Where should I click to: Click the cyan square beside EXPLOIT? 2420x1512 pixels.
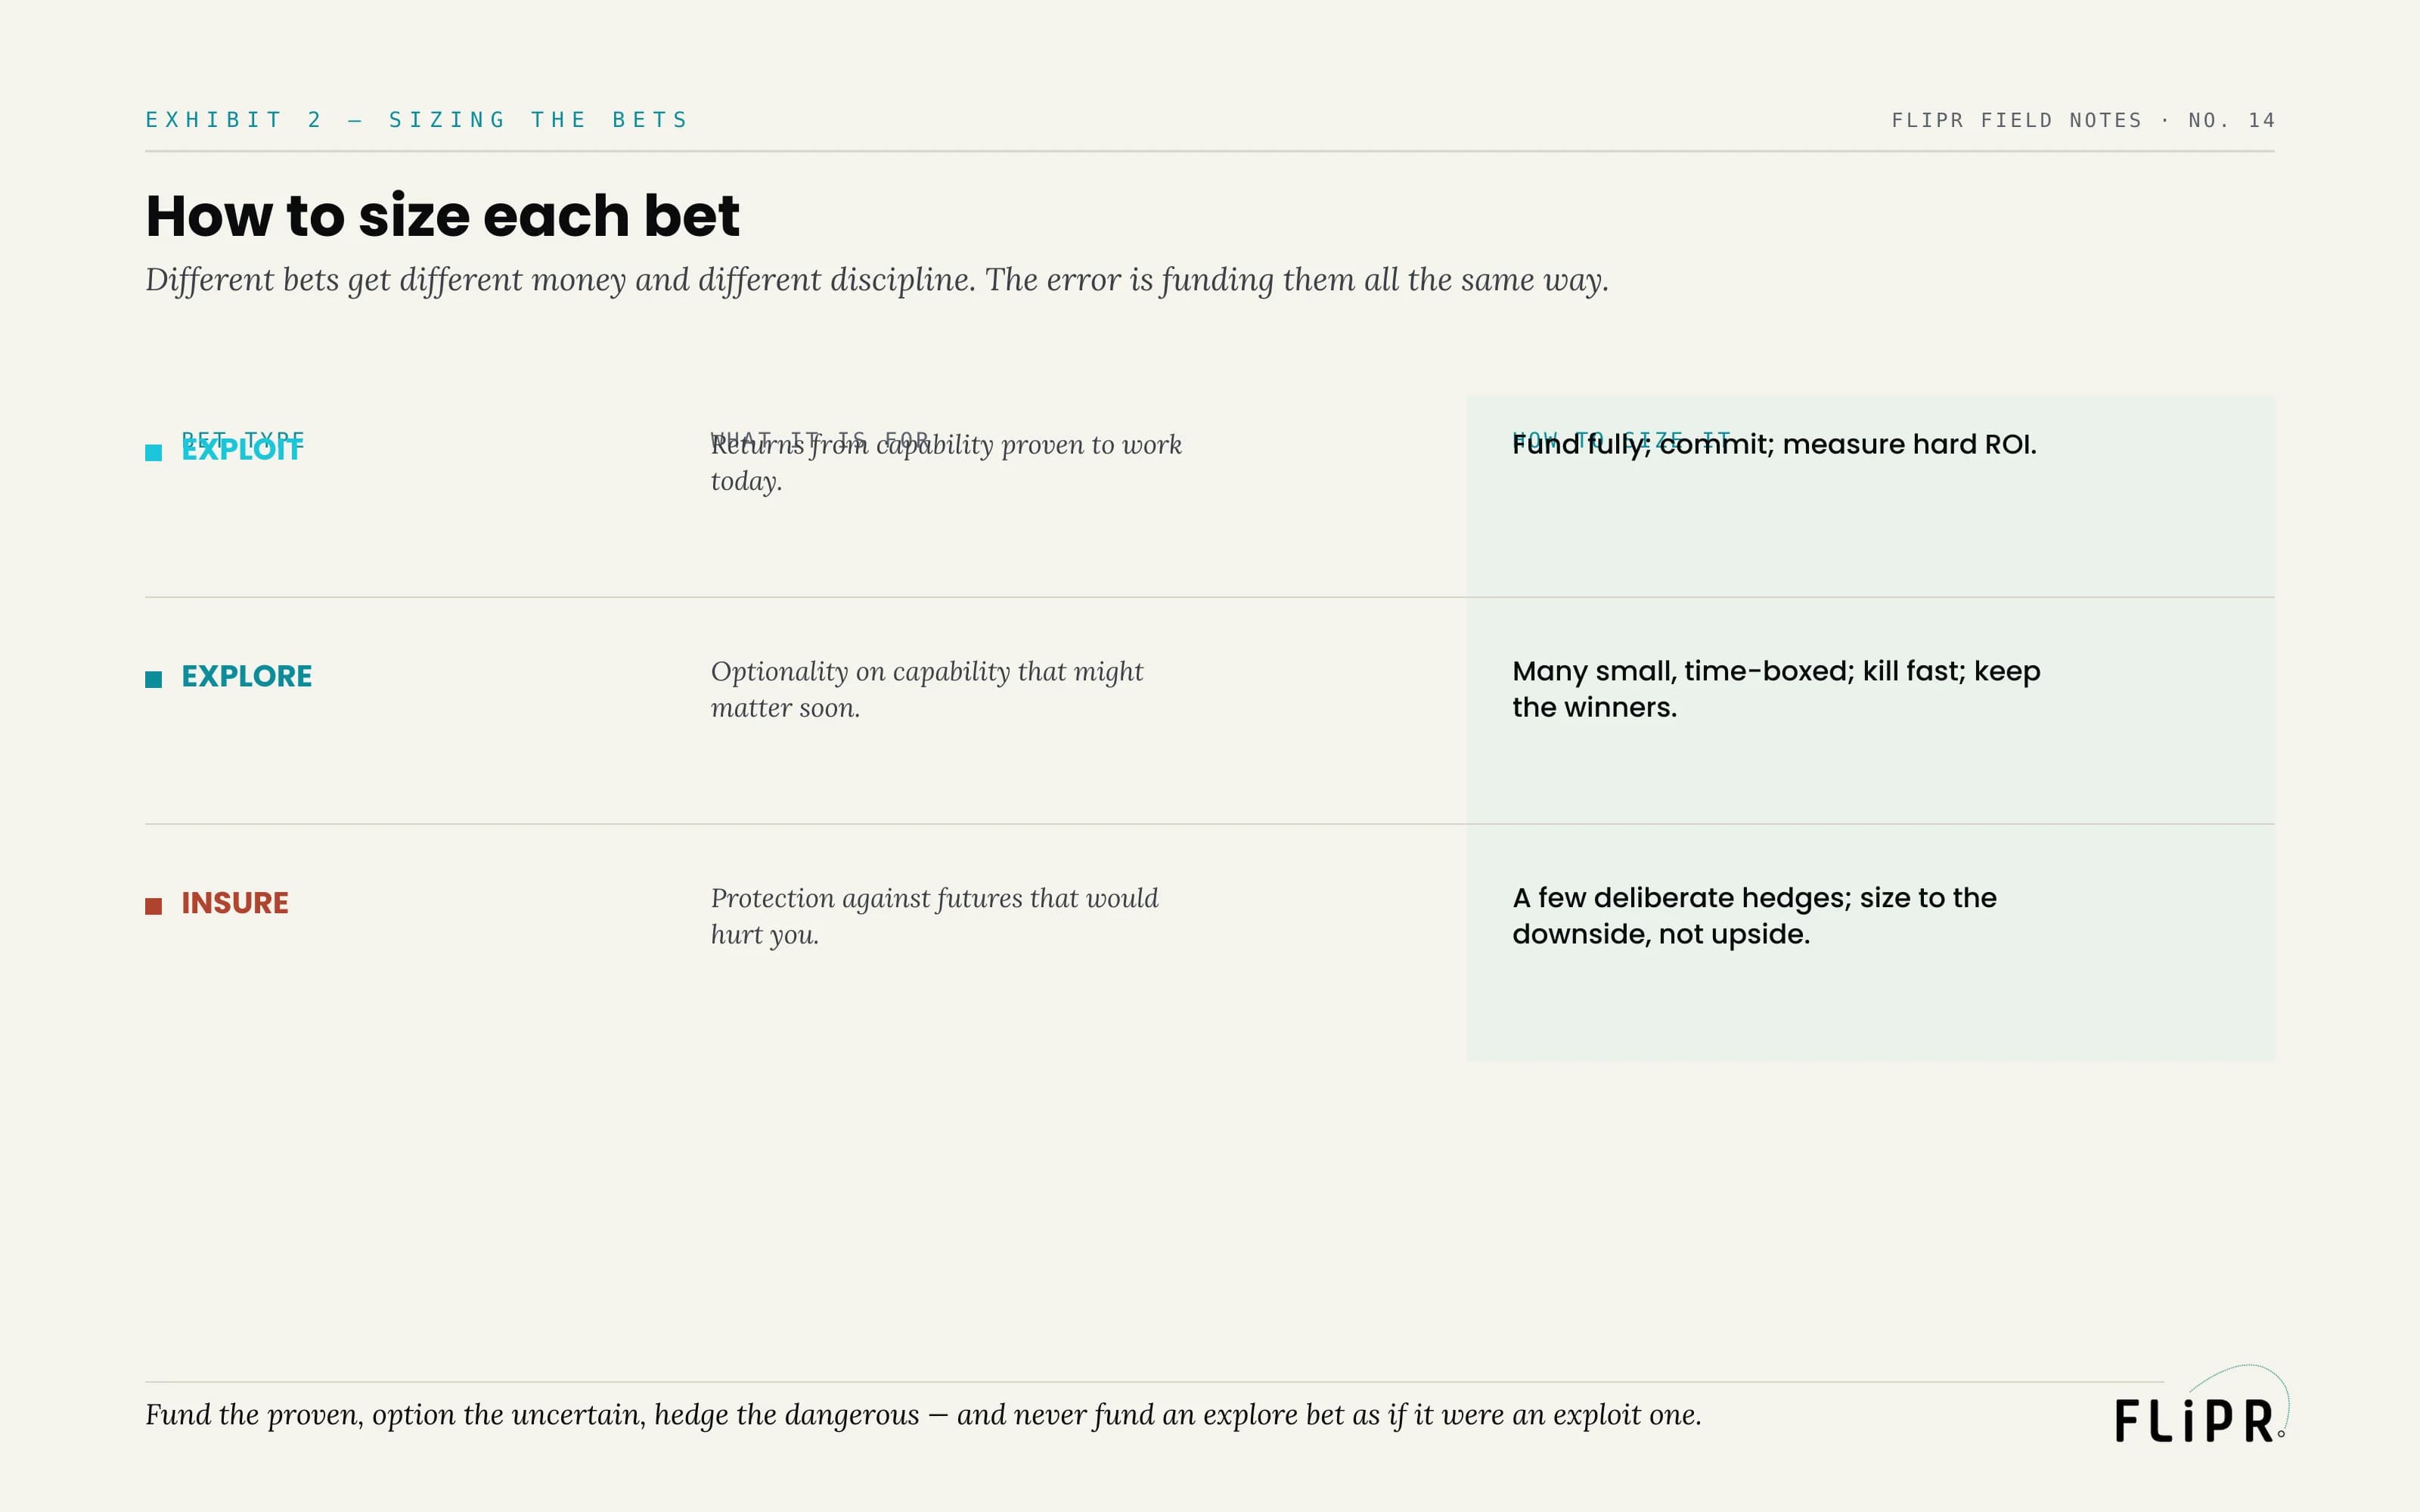[153, 453]
